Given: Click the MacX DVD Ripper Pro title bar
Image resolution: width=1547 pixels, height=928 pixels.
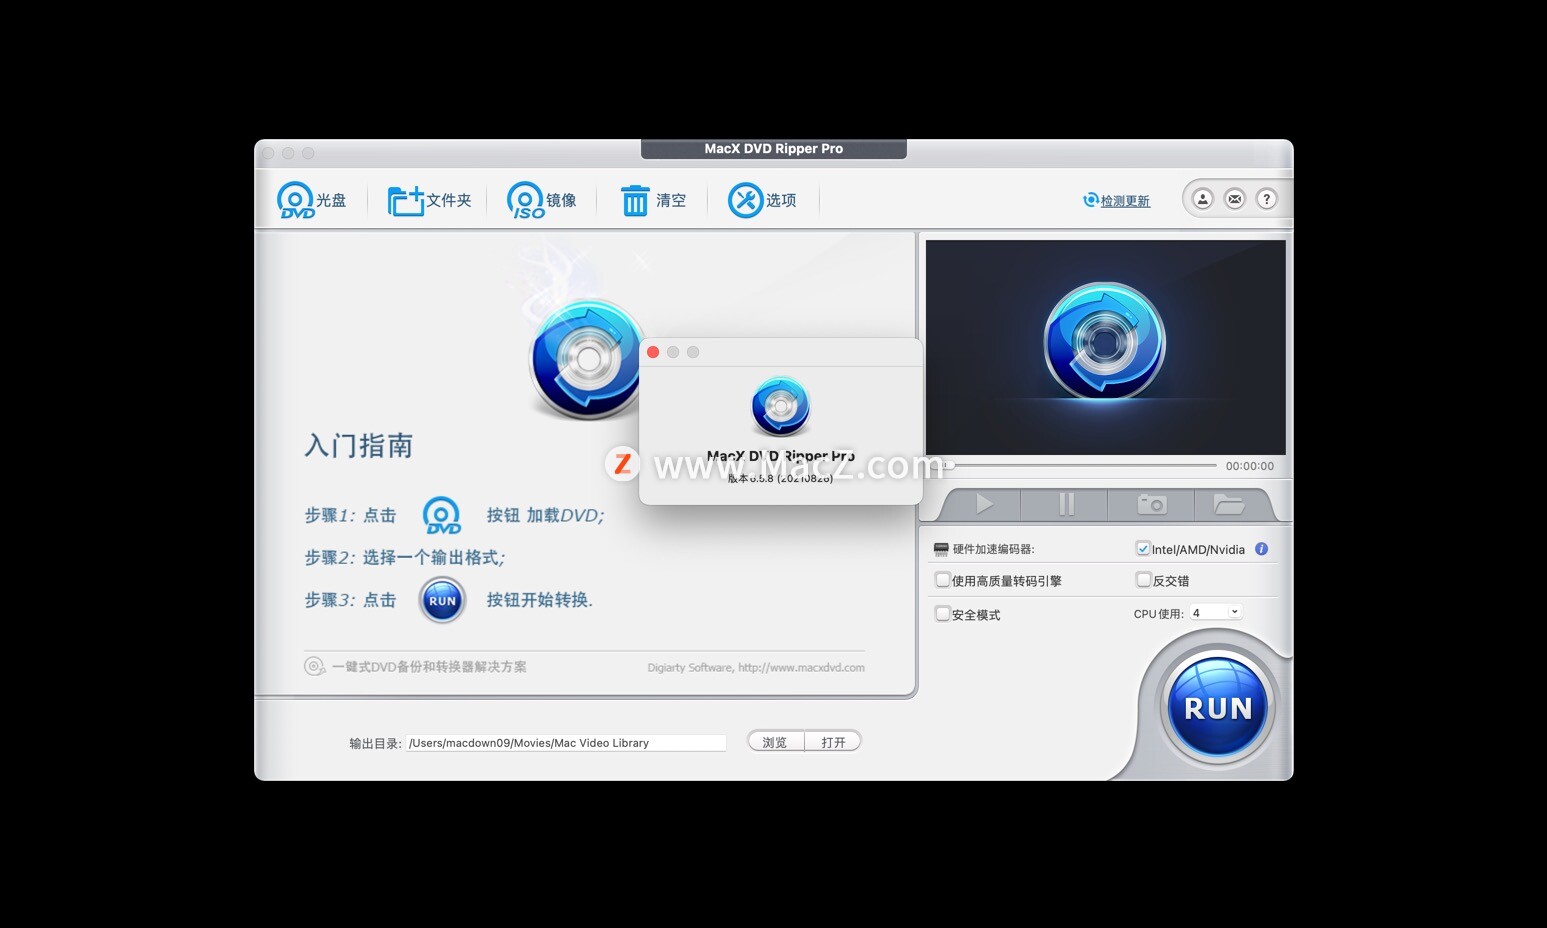Looking at the screenshot, I should [x=773, y=149].
